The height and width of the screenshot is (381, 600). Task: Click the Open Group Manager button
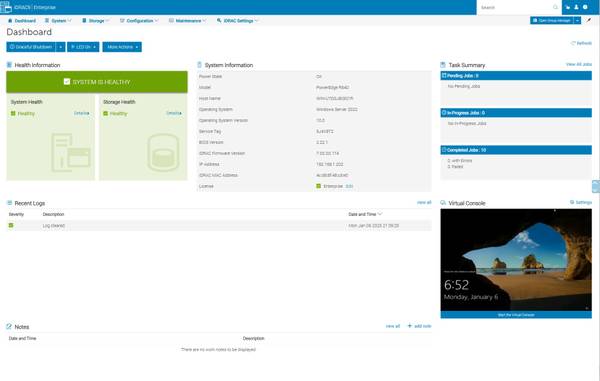pos(552,20)
